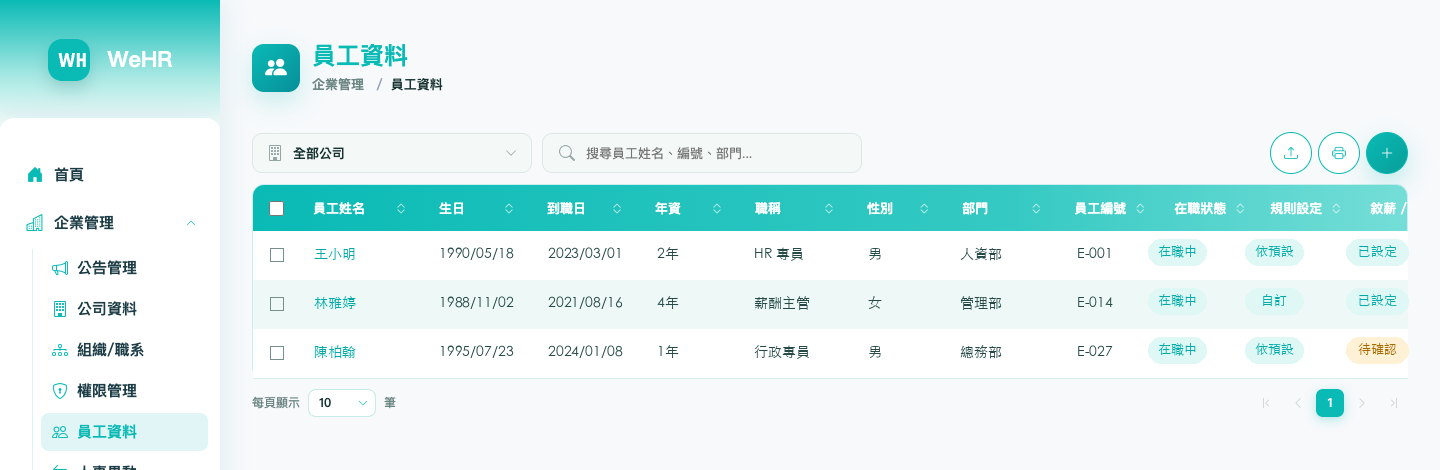This screenshot has width=1440, height=470.
Task: Open employee 林雅婷 link
Action: point(334,302)
